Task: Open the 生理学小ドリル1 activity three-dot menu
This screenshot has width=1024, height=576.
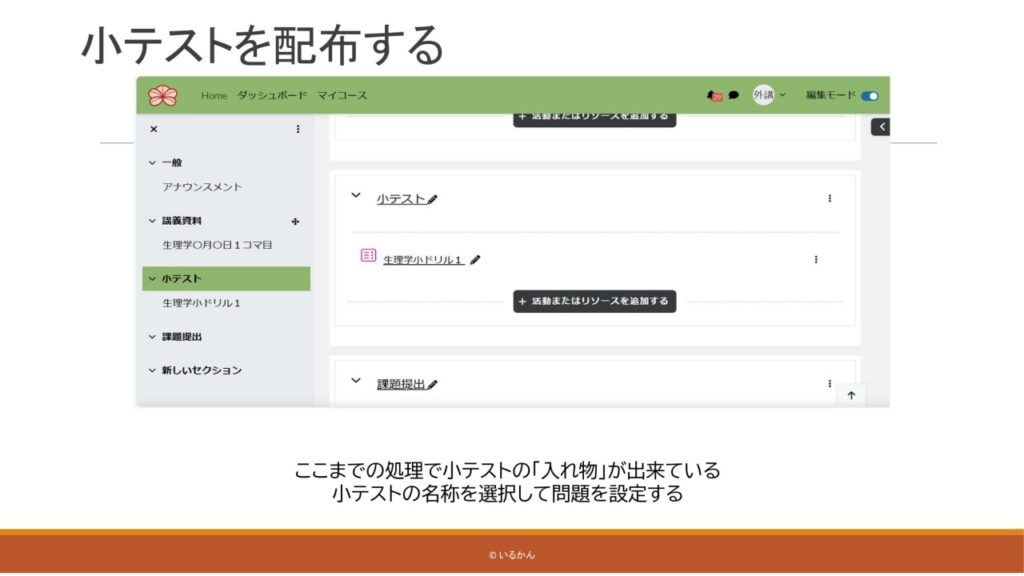Action: click(x=816, y=259)
